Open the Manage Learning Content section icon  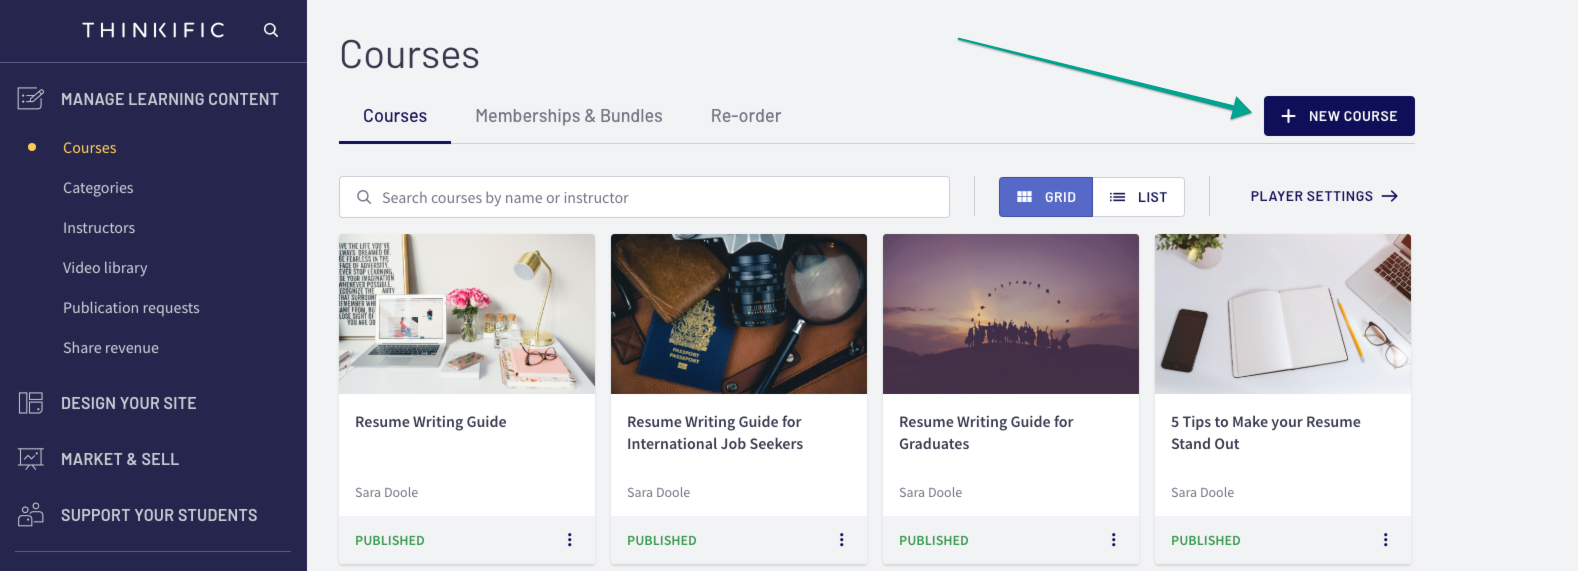click(x=31, y=98)
